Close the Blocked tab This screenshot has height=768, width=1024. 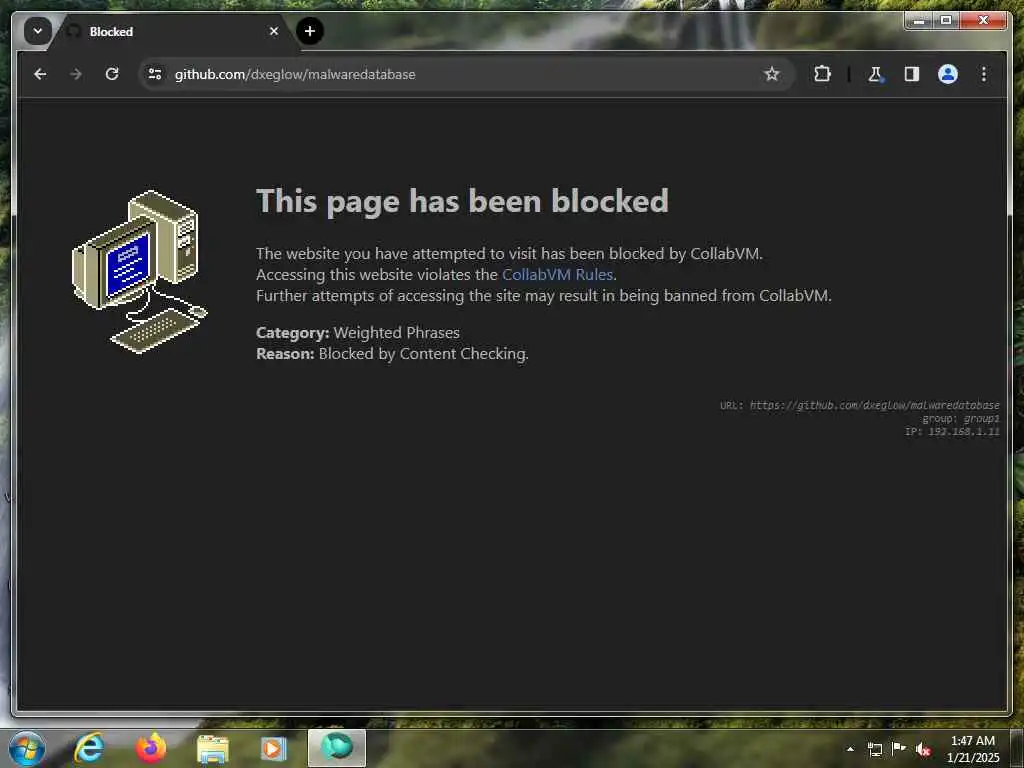coord(274,31)
